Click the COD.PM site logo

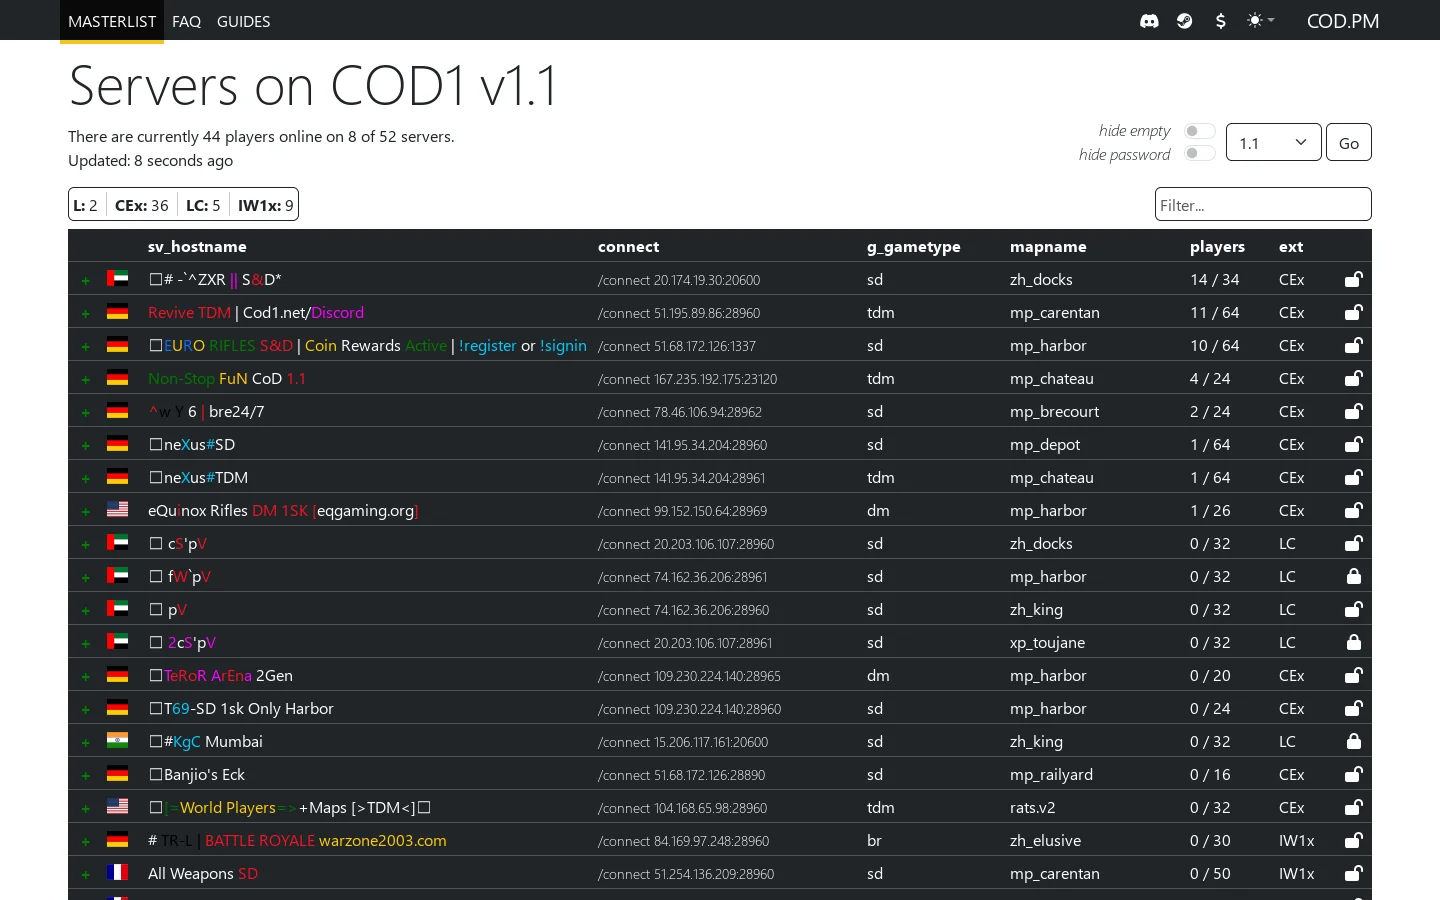click(1342, 21)
